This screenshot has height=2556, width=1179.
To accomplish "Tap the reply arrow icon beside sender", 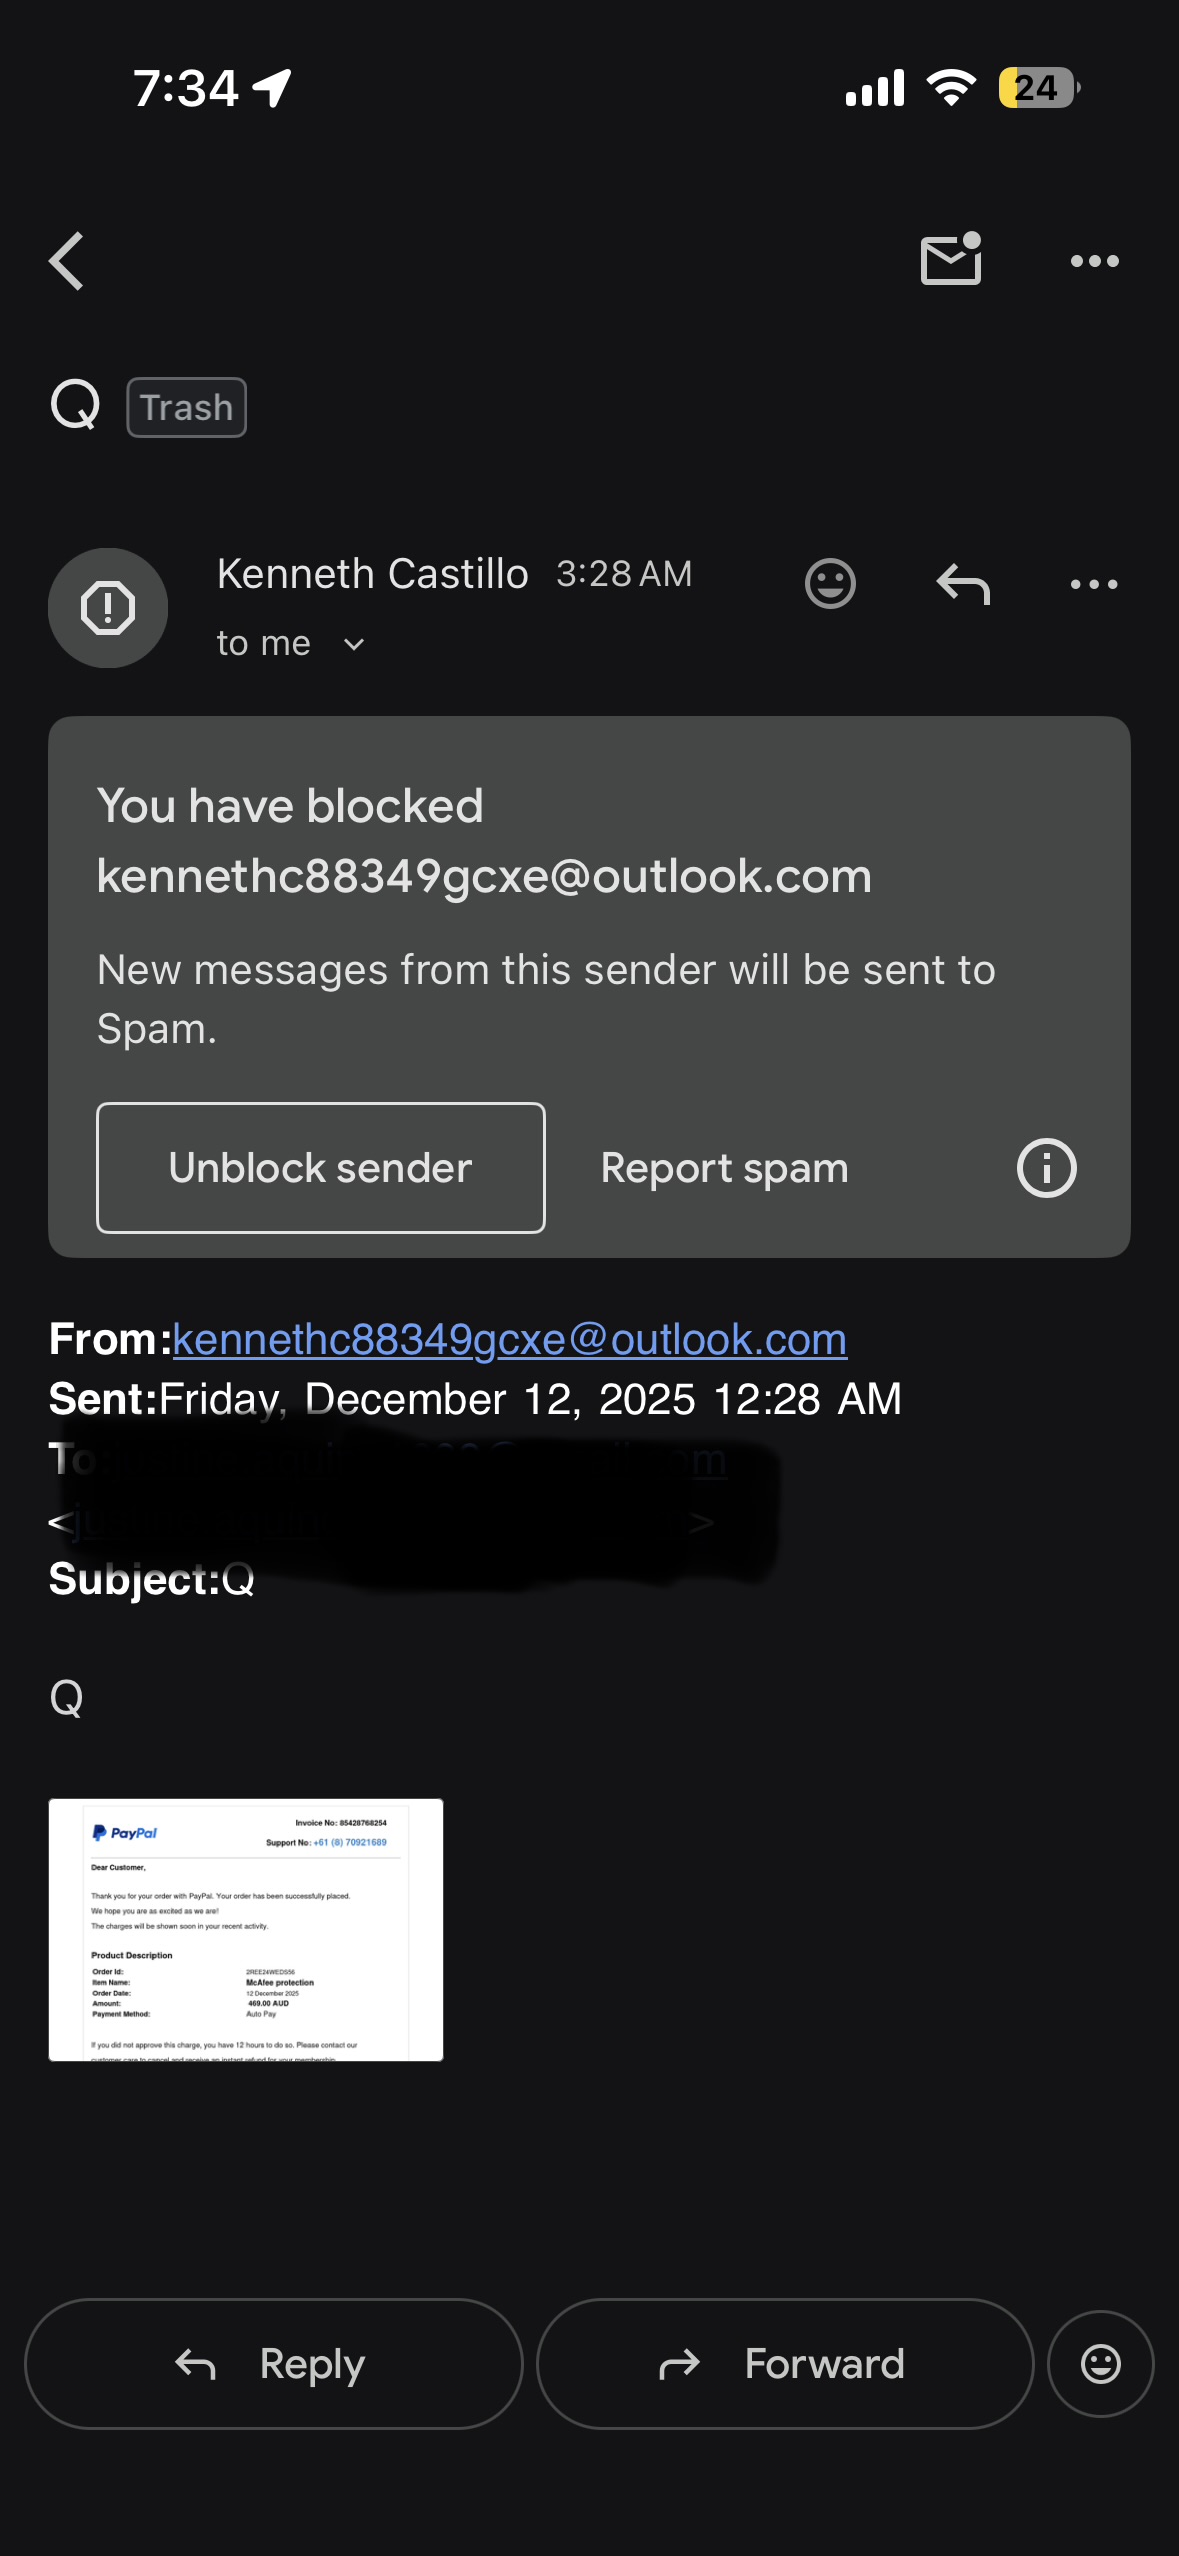I will 963,584.
